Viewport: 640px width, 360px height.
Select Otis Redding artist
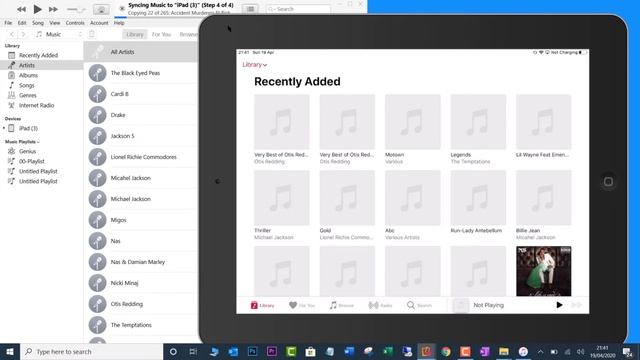[141, 304]
